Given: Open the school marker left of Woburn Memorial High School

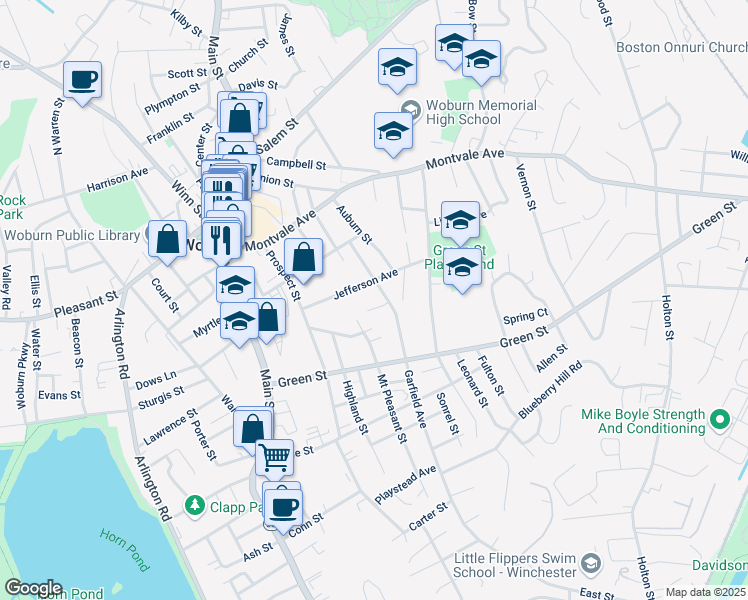Looking at the screenshot, I should [x=394, y=132].
